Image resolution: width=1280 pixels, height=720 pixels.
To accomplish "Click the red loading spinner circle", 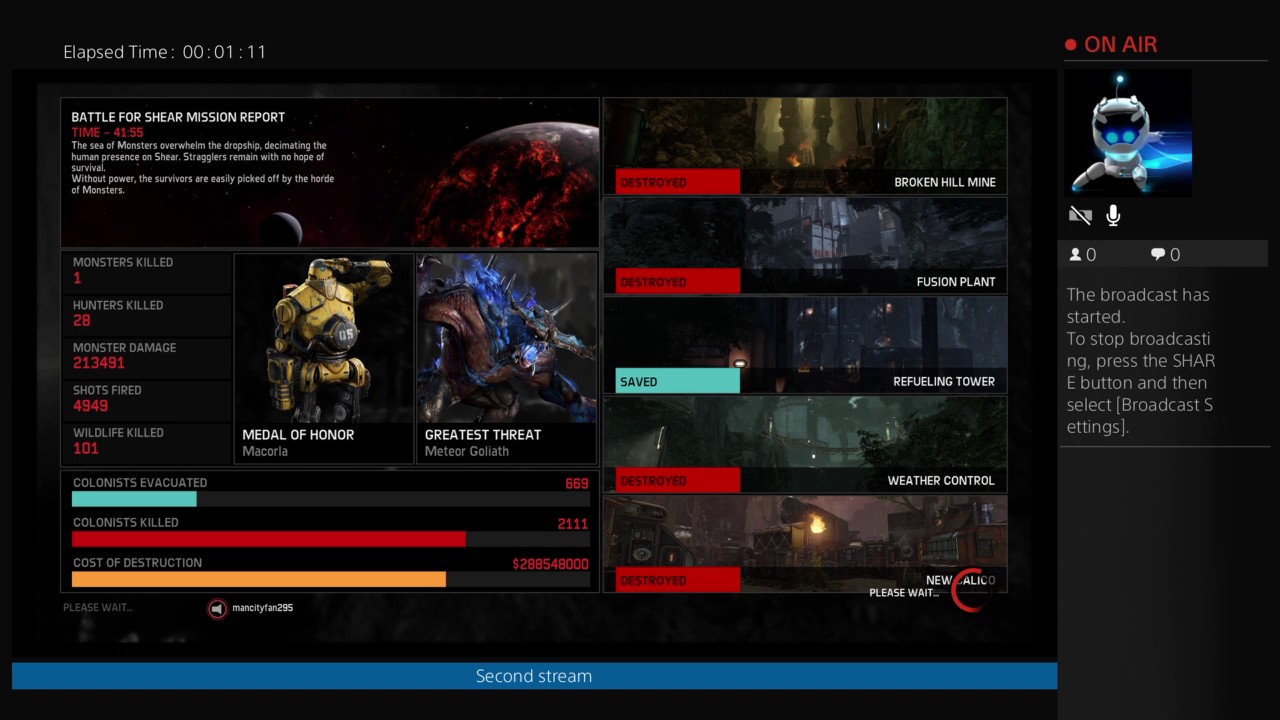I will pos(971,591).
